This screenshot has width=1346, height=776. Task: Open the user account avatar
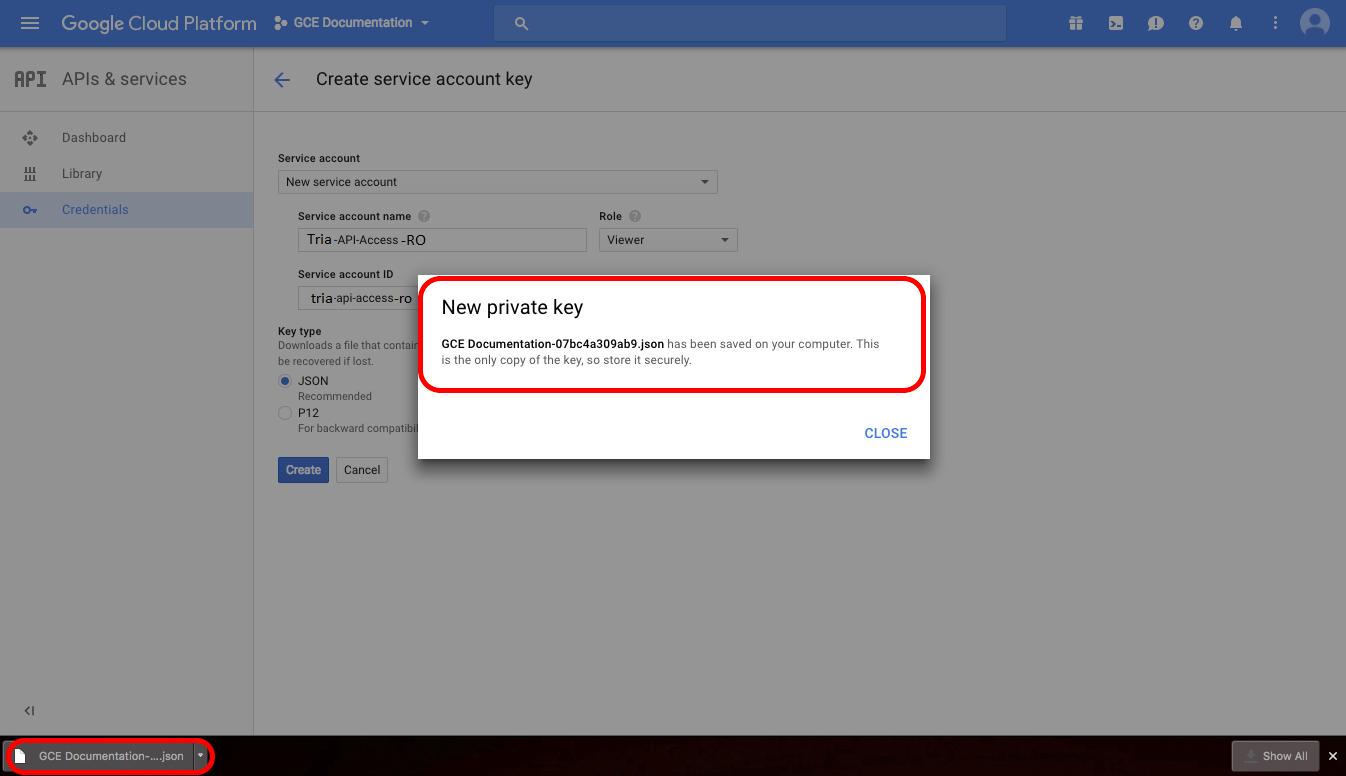click(x=1315, y=23)
